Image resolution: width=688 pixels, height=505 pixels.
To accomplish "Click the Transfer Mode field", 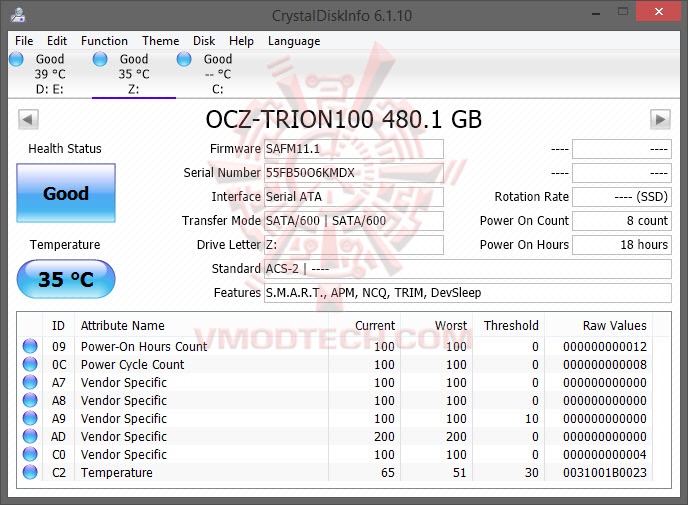I will pos(354,221).
